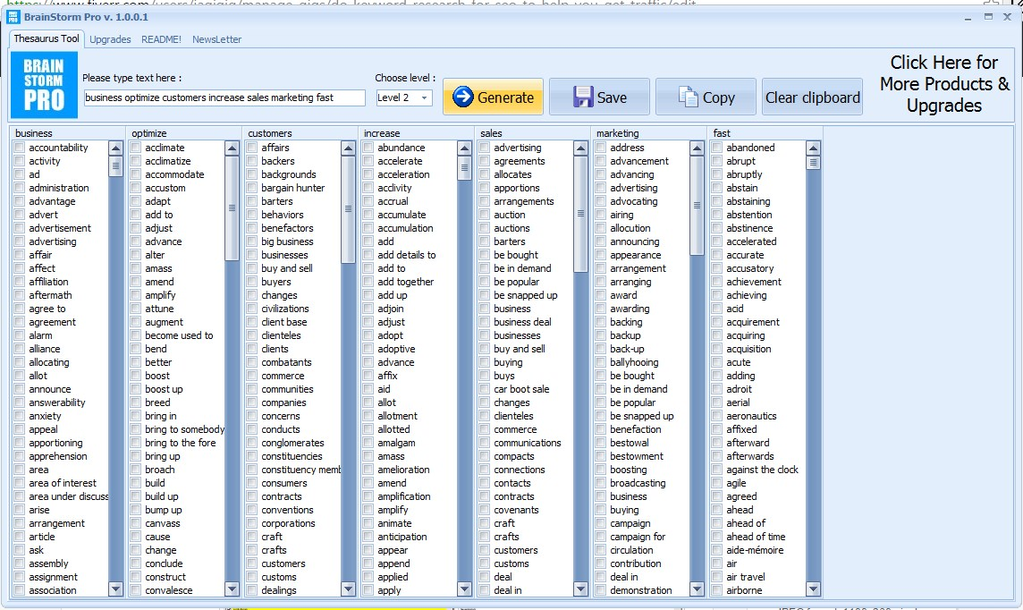The image size is (1023, 610).
Task: Select 'answerability' in the business list
Action: coord(57,403)
